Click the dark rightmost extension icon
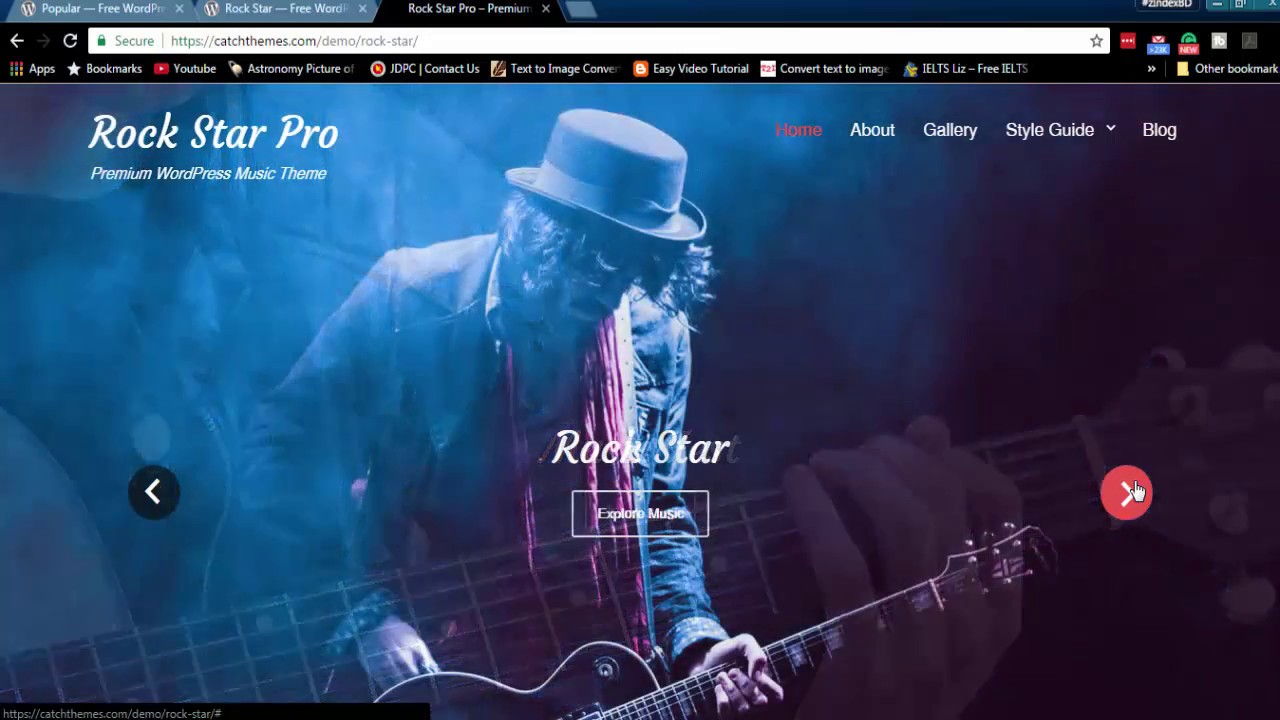The width and height of the screenshot is (1280, 720). tap(1249, 41)
